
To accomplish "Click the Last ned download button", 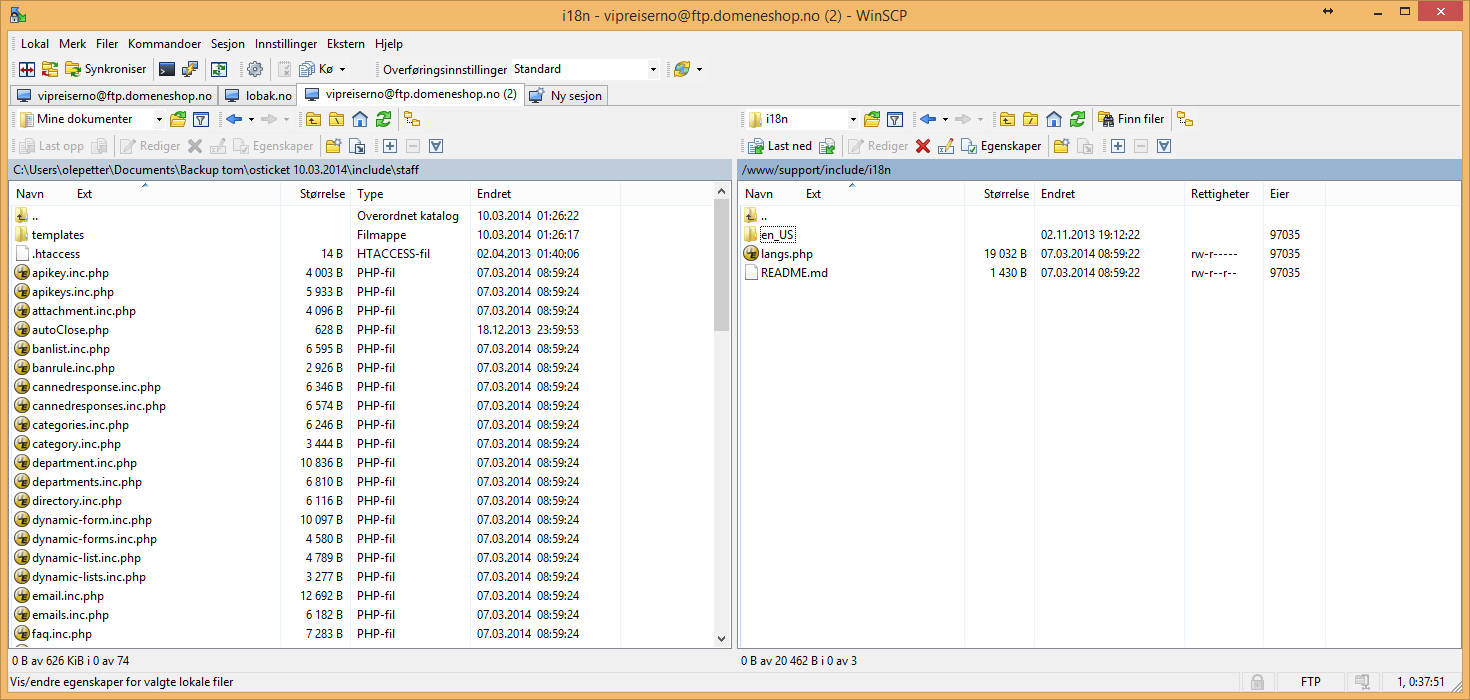I will click(781, 146).
